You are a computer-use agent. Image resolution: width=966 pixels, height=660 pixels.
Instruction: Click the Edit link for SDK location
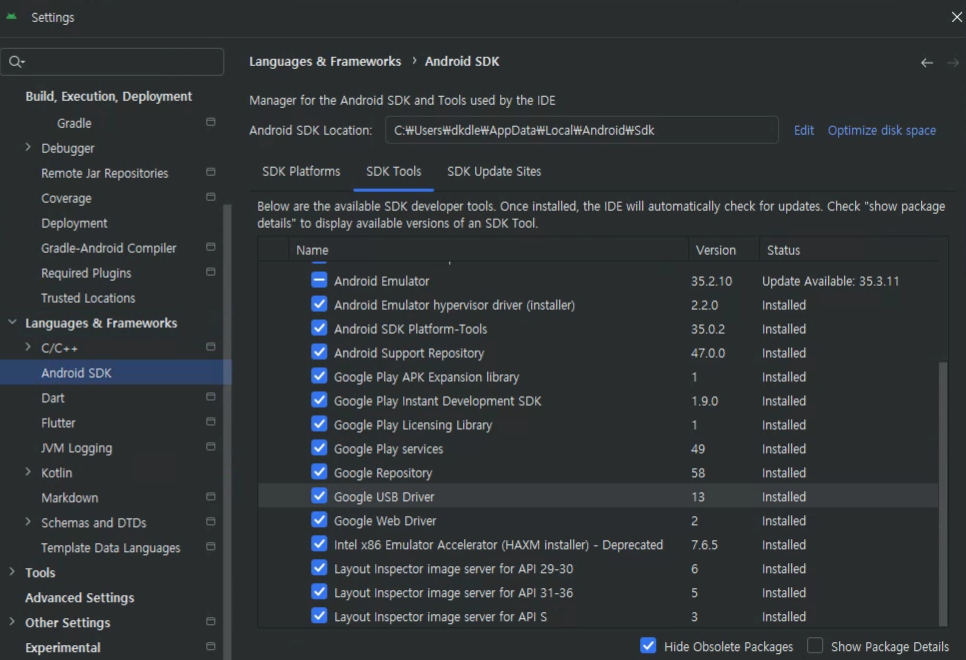coord(803,131)
